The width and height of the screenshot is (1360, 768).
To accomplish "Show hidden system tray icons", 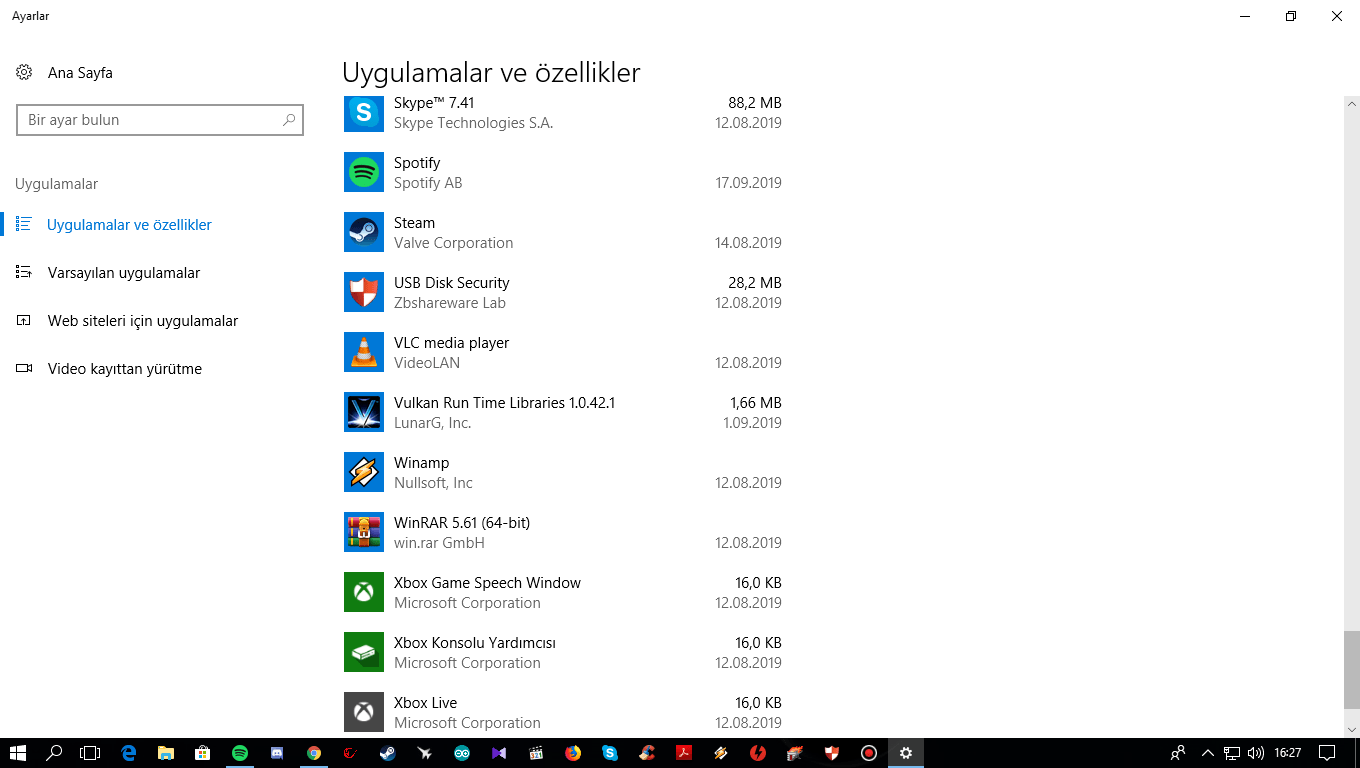I will (1208, 753).
